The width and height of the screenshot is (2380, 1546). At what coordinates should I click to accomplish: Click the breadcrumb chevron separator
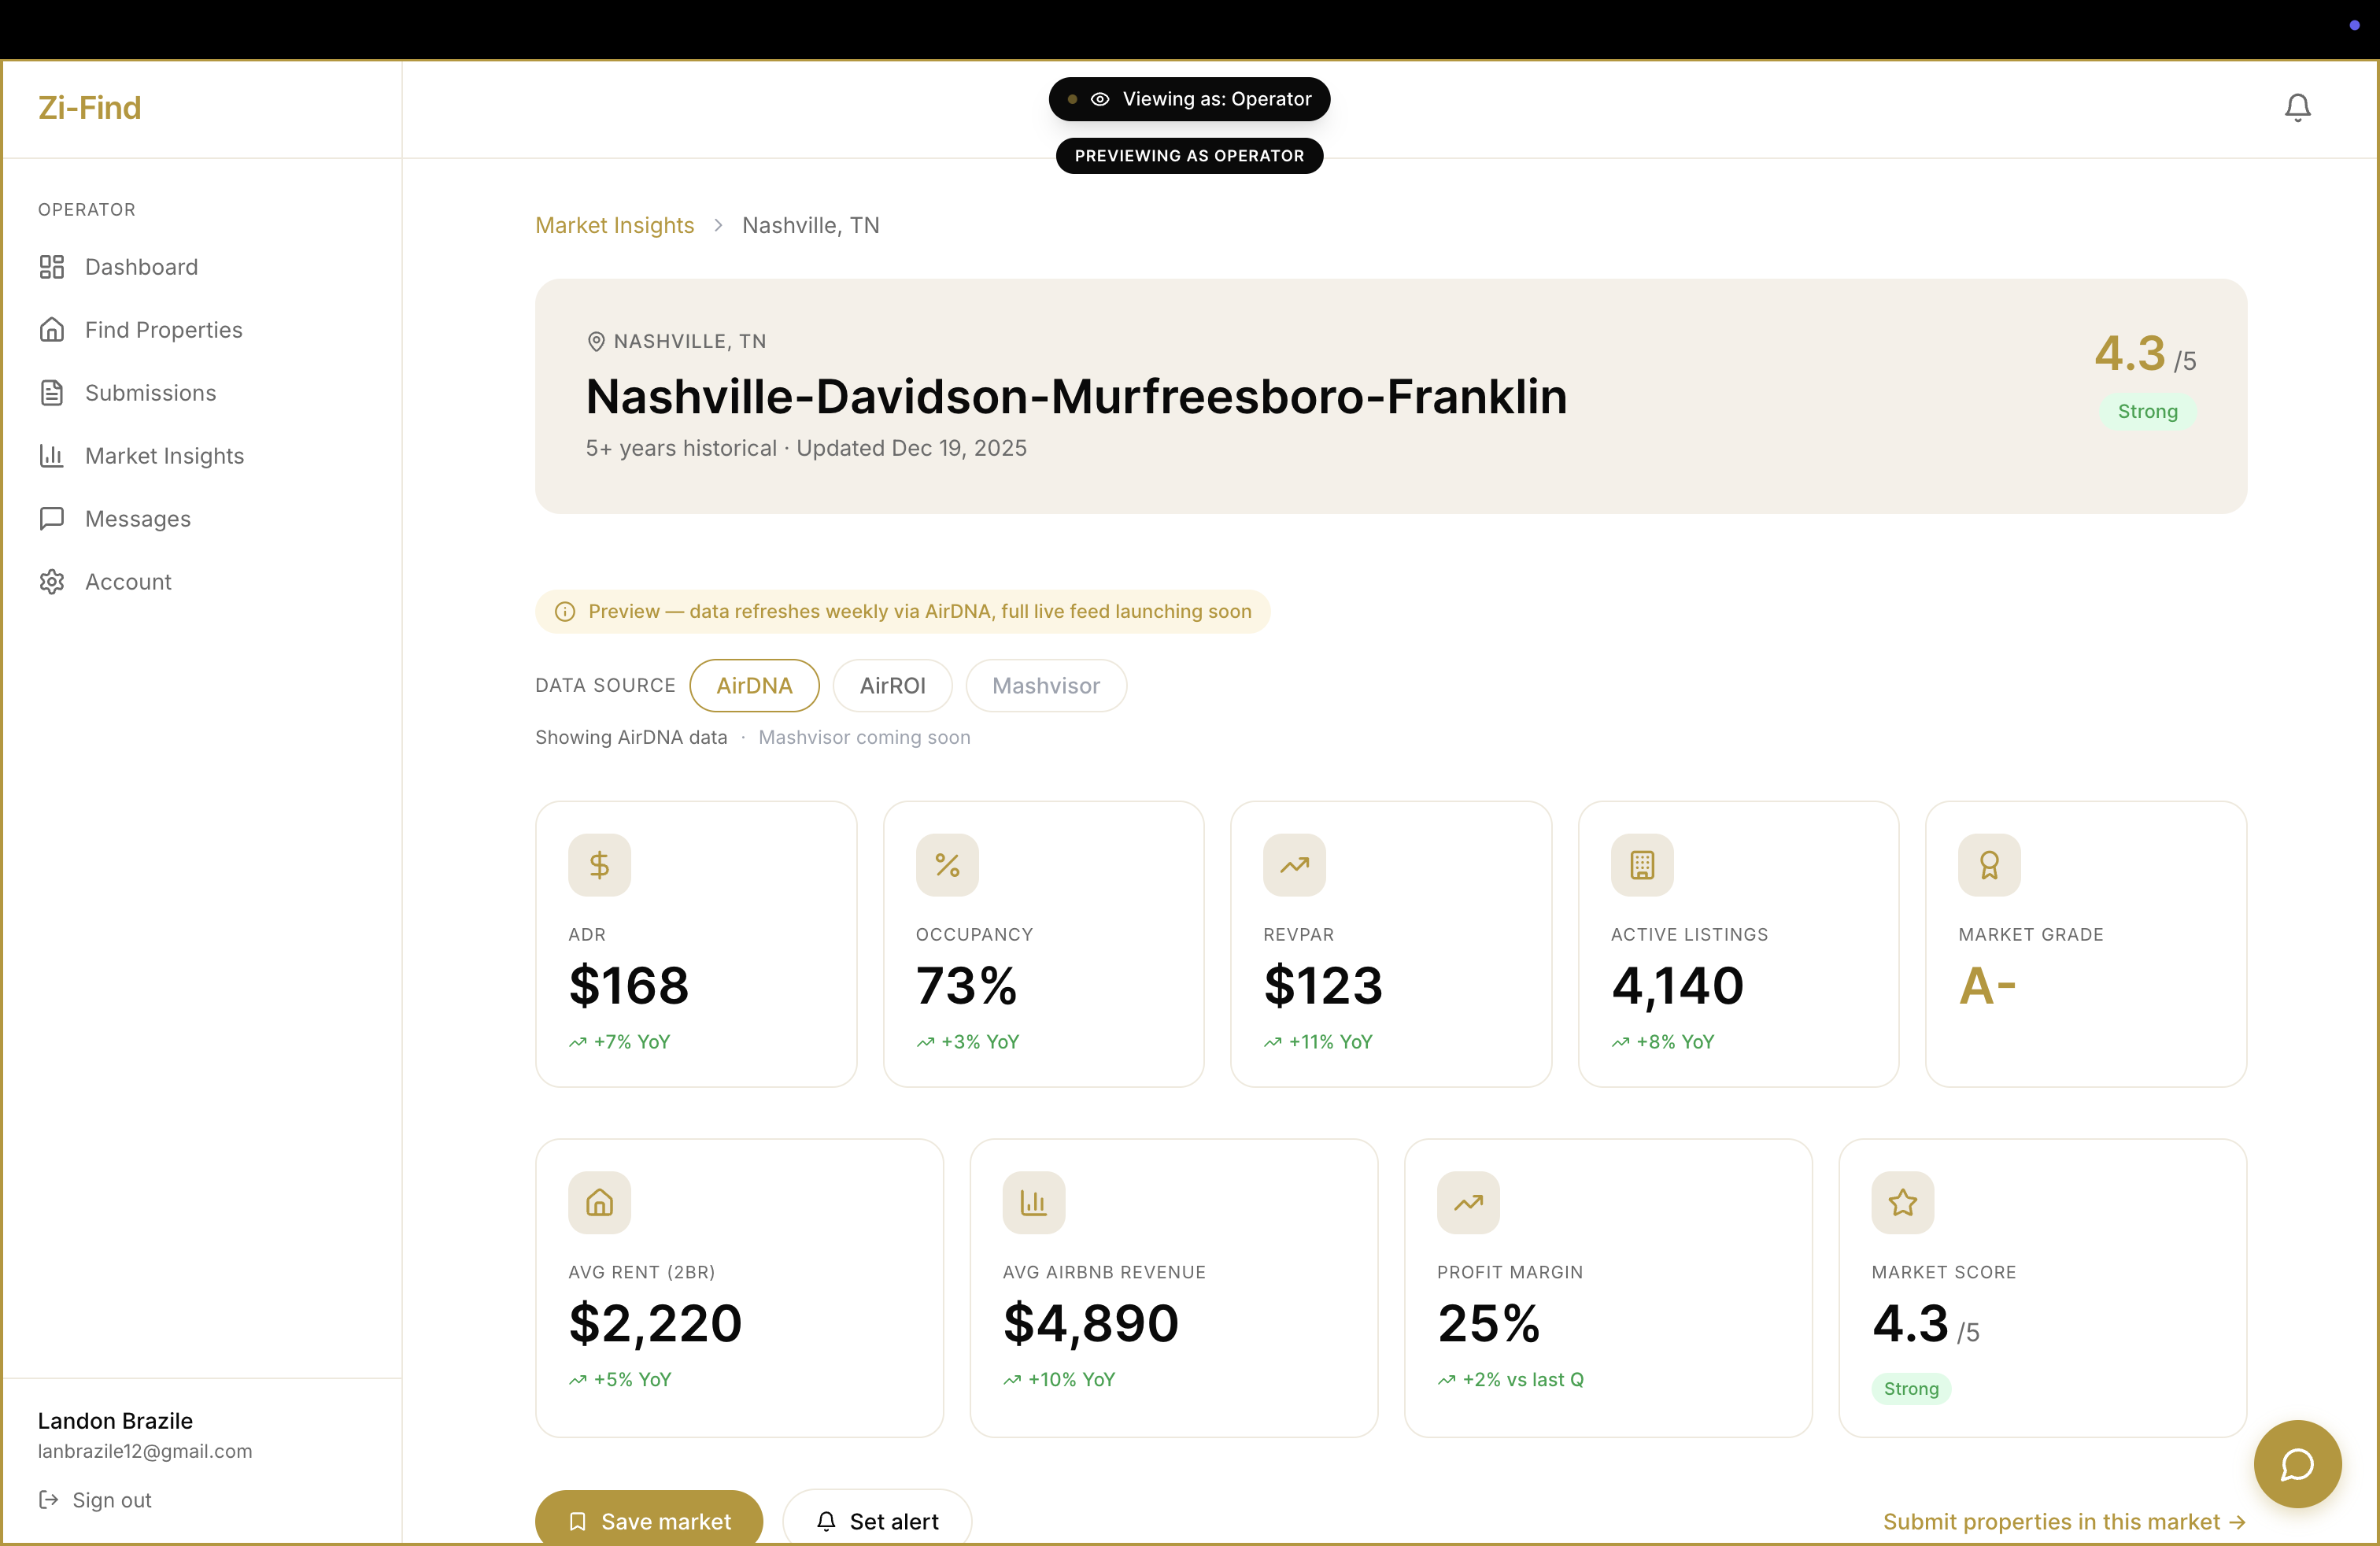[718, 225]
